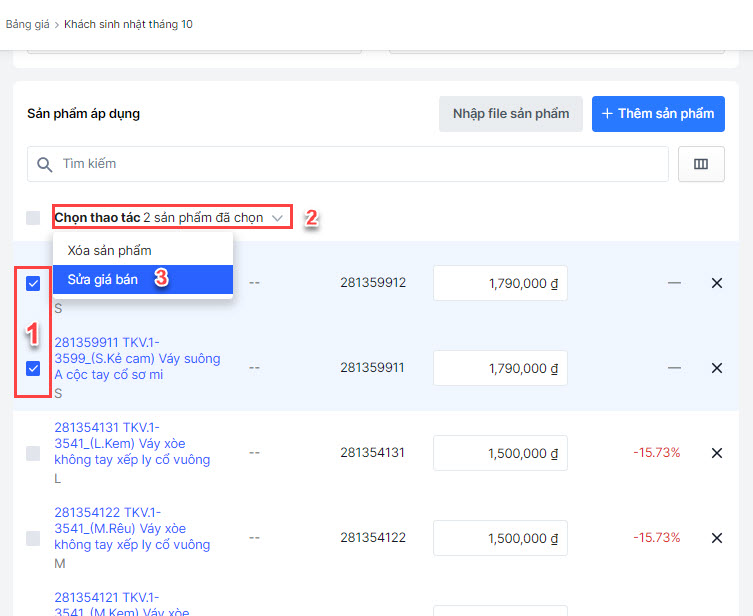This screenshot has height=616, width=753.
Task: Click Khách sinh nhật tháng 10 breadcrumb text
Action: pos(128,24)
